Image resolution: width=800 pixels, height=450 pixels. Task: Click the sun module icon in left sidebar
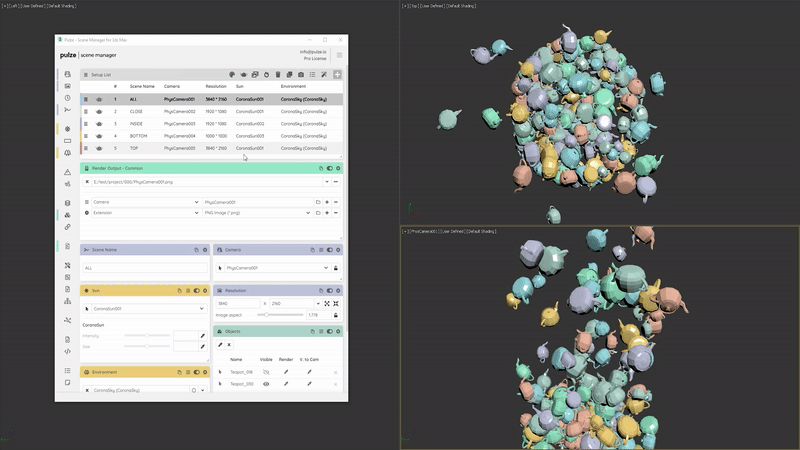click(67, 129)
